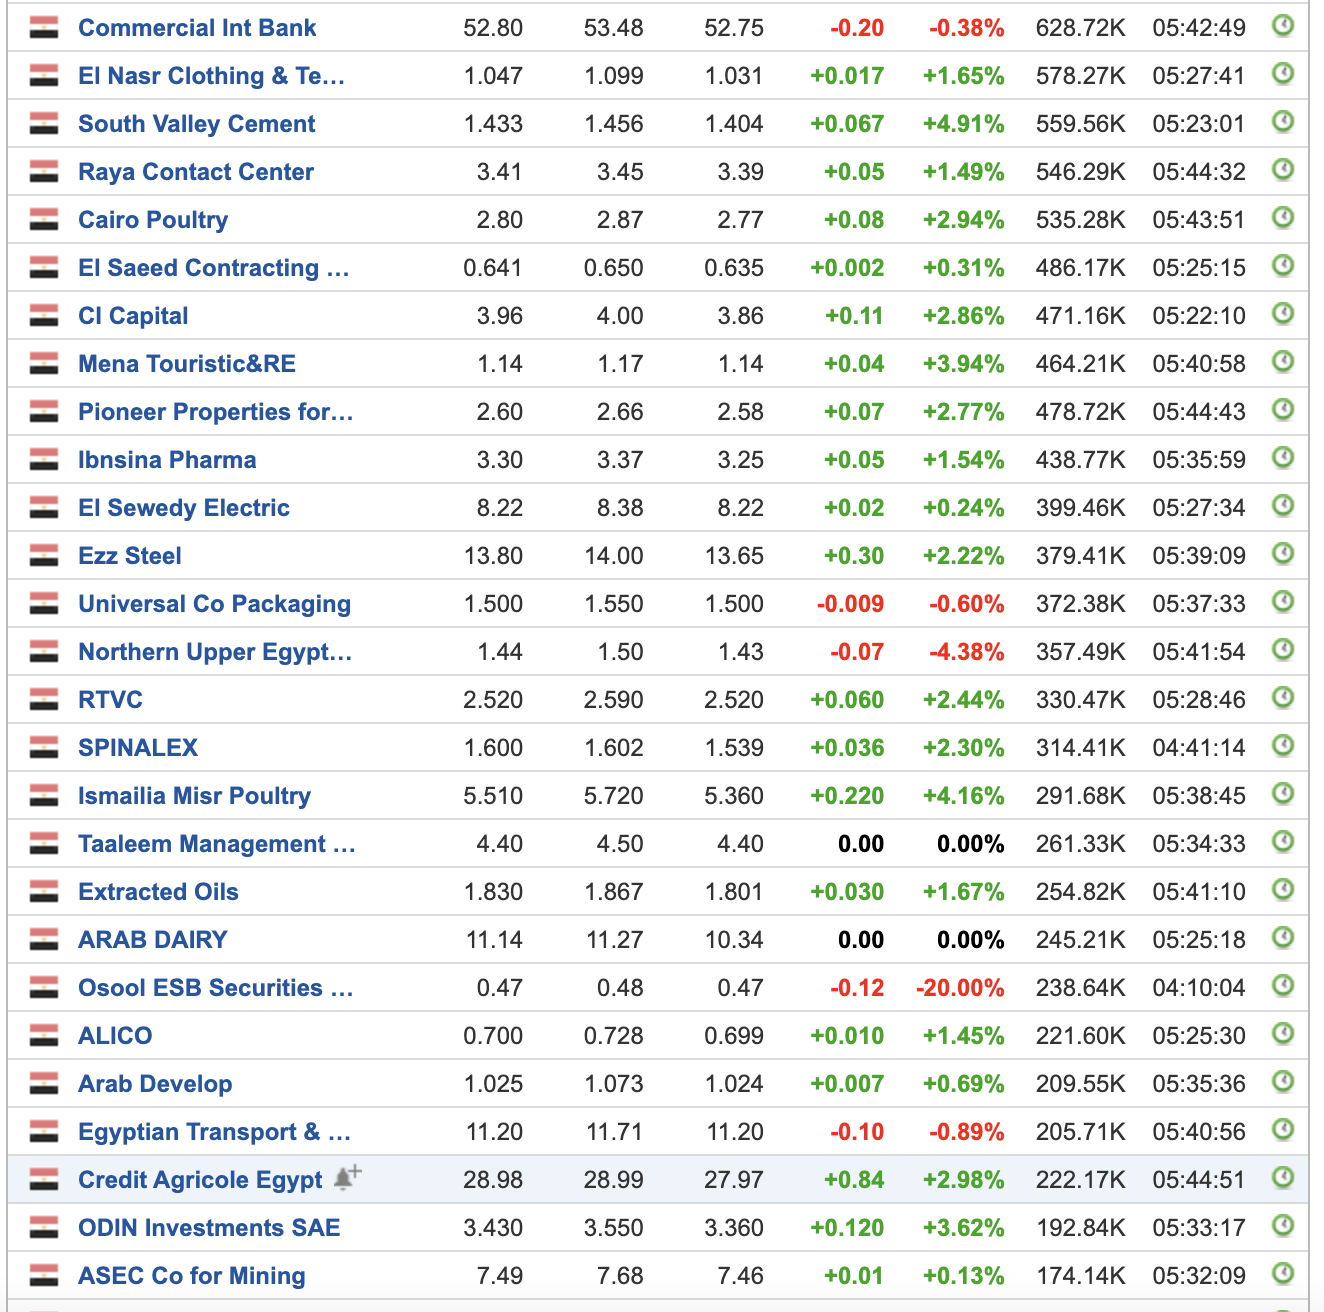Open Credit Agricole Egypt link
This screenshot has width=1324, height=1312.
pyautogui.click(x=200, y=1180)
